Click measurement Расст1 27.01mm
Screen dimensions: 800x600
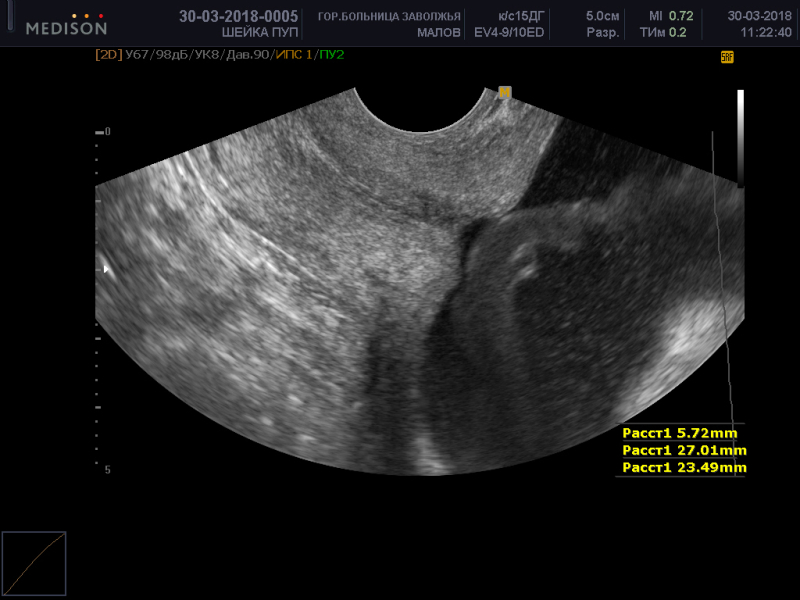pos(684,451)
